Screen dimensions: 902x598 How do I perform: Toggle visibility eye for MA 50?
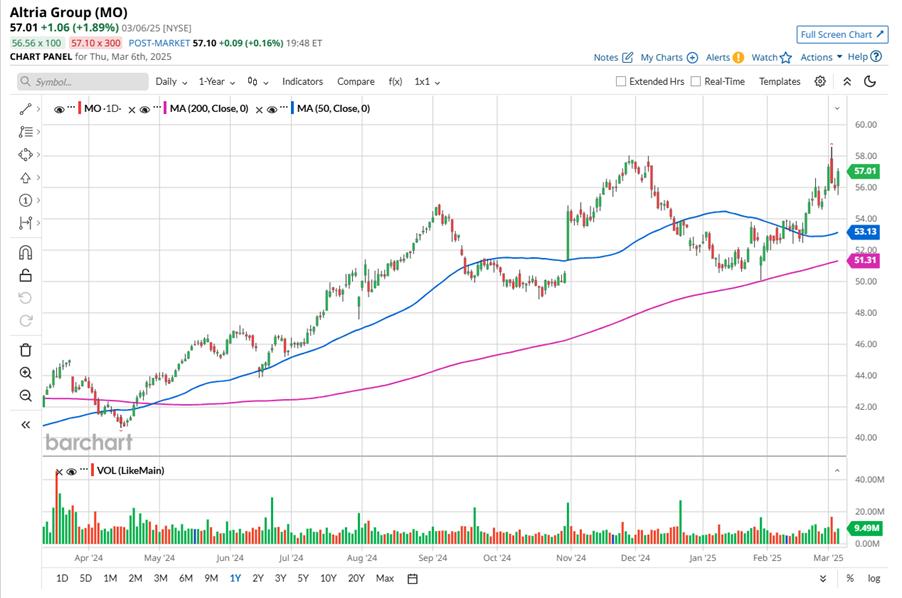[272, 109]
